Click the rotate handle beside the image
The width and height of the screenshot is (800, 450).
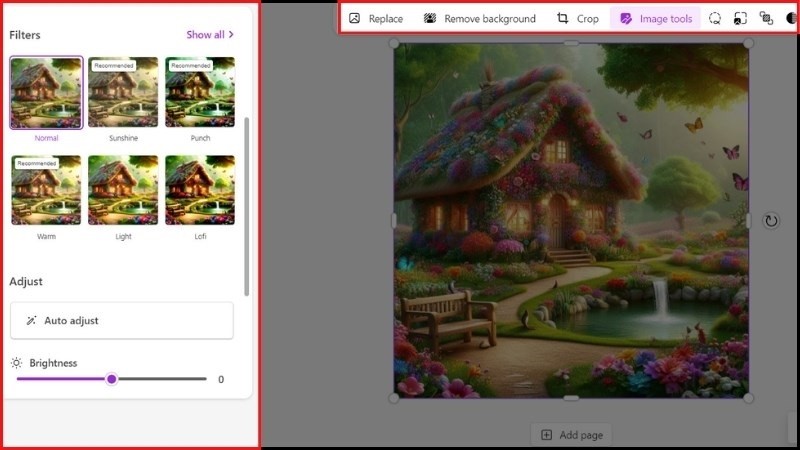771,220
